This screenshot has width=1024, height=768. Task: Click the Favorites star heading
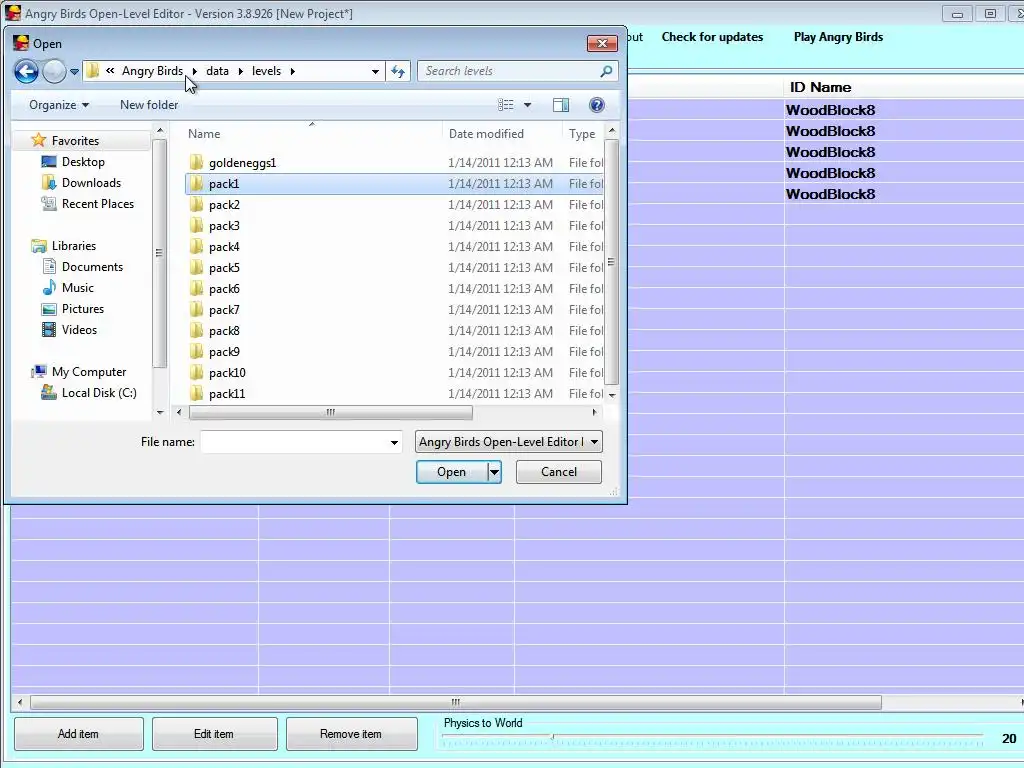coord(75,140)
